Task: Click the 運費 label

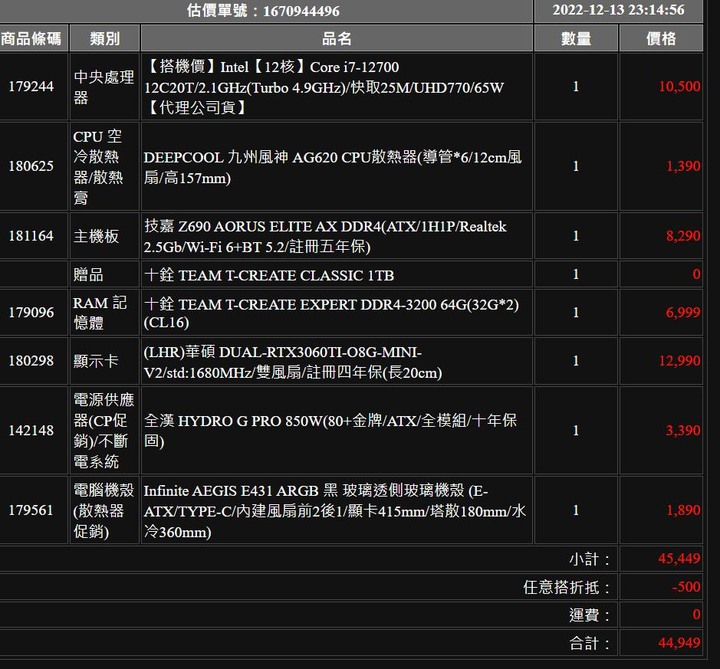Action: click(590, 615)
